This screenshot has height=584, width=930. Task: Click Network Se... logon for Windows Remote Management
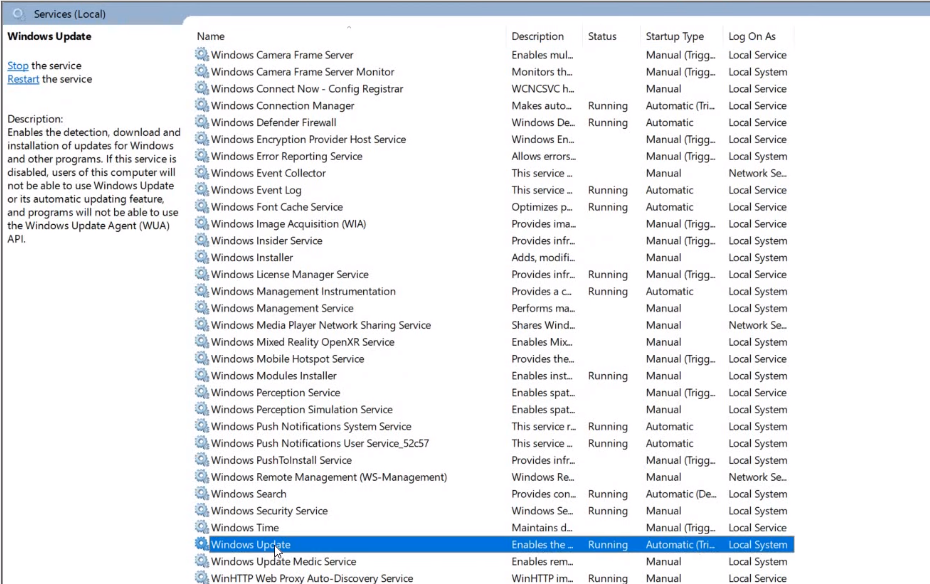tap(757, 477)
